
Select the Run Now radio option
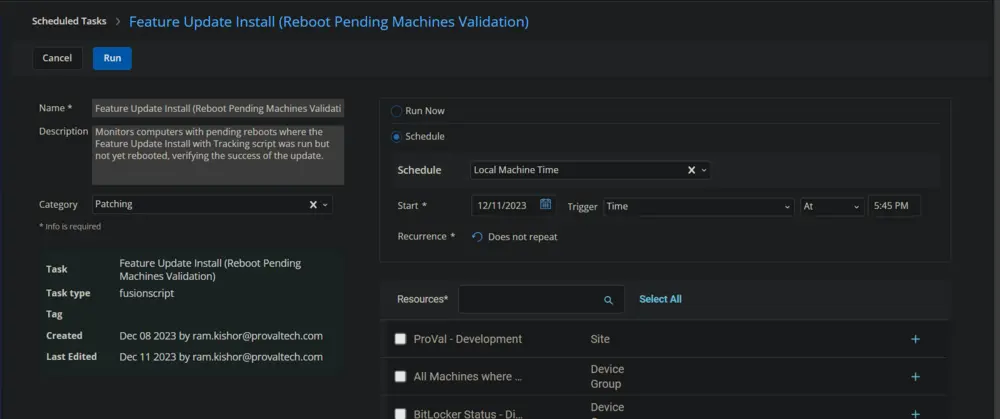(397, 111)
